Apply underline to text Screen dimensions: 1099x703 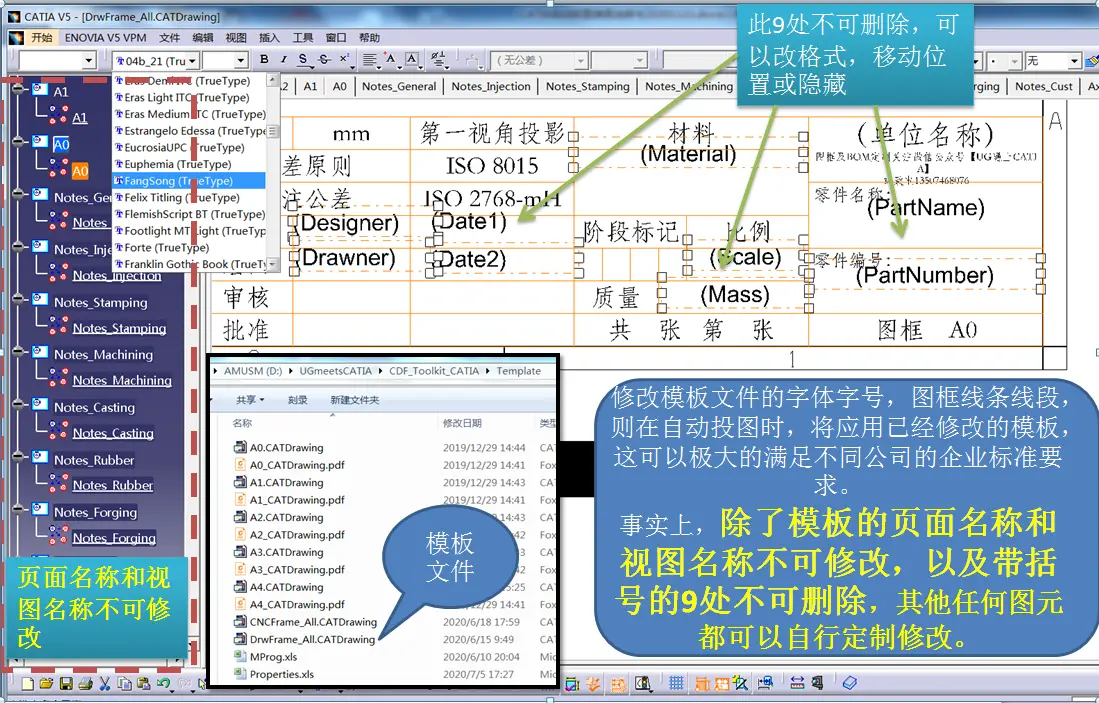[303, 60]
